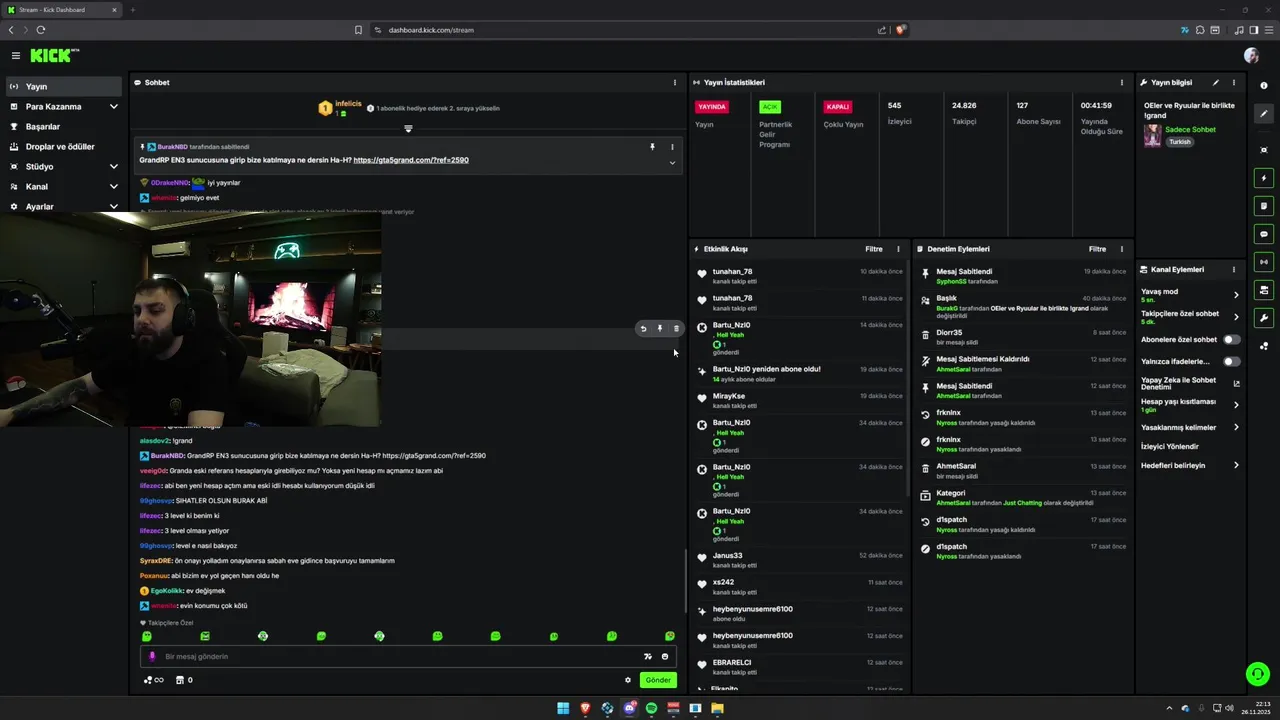Open Yasaklanmış kelimeler arrow

point(1236,427)
